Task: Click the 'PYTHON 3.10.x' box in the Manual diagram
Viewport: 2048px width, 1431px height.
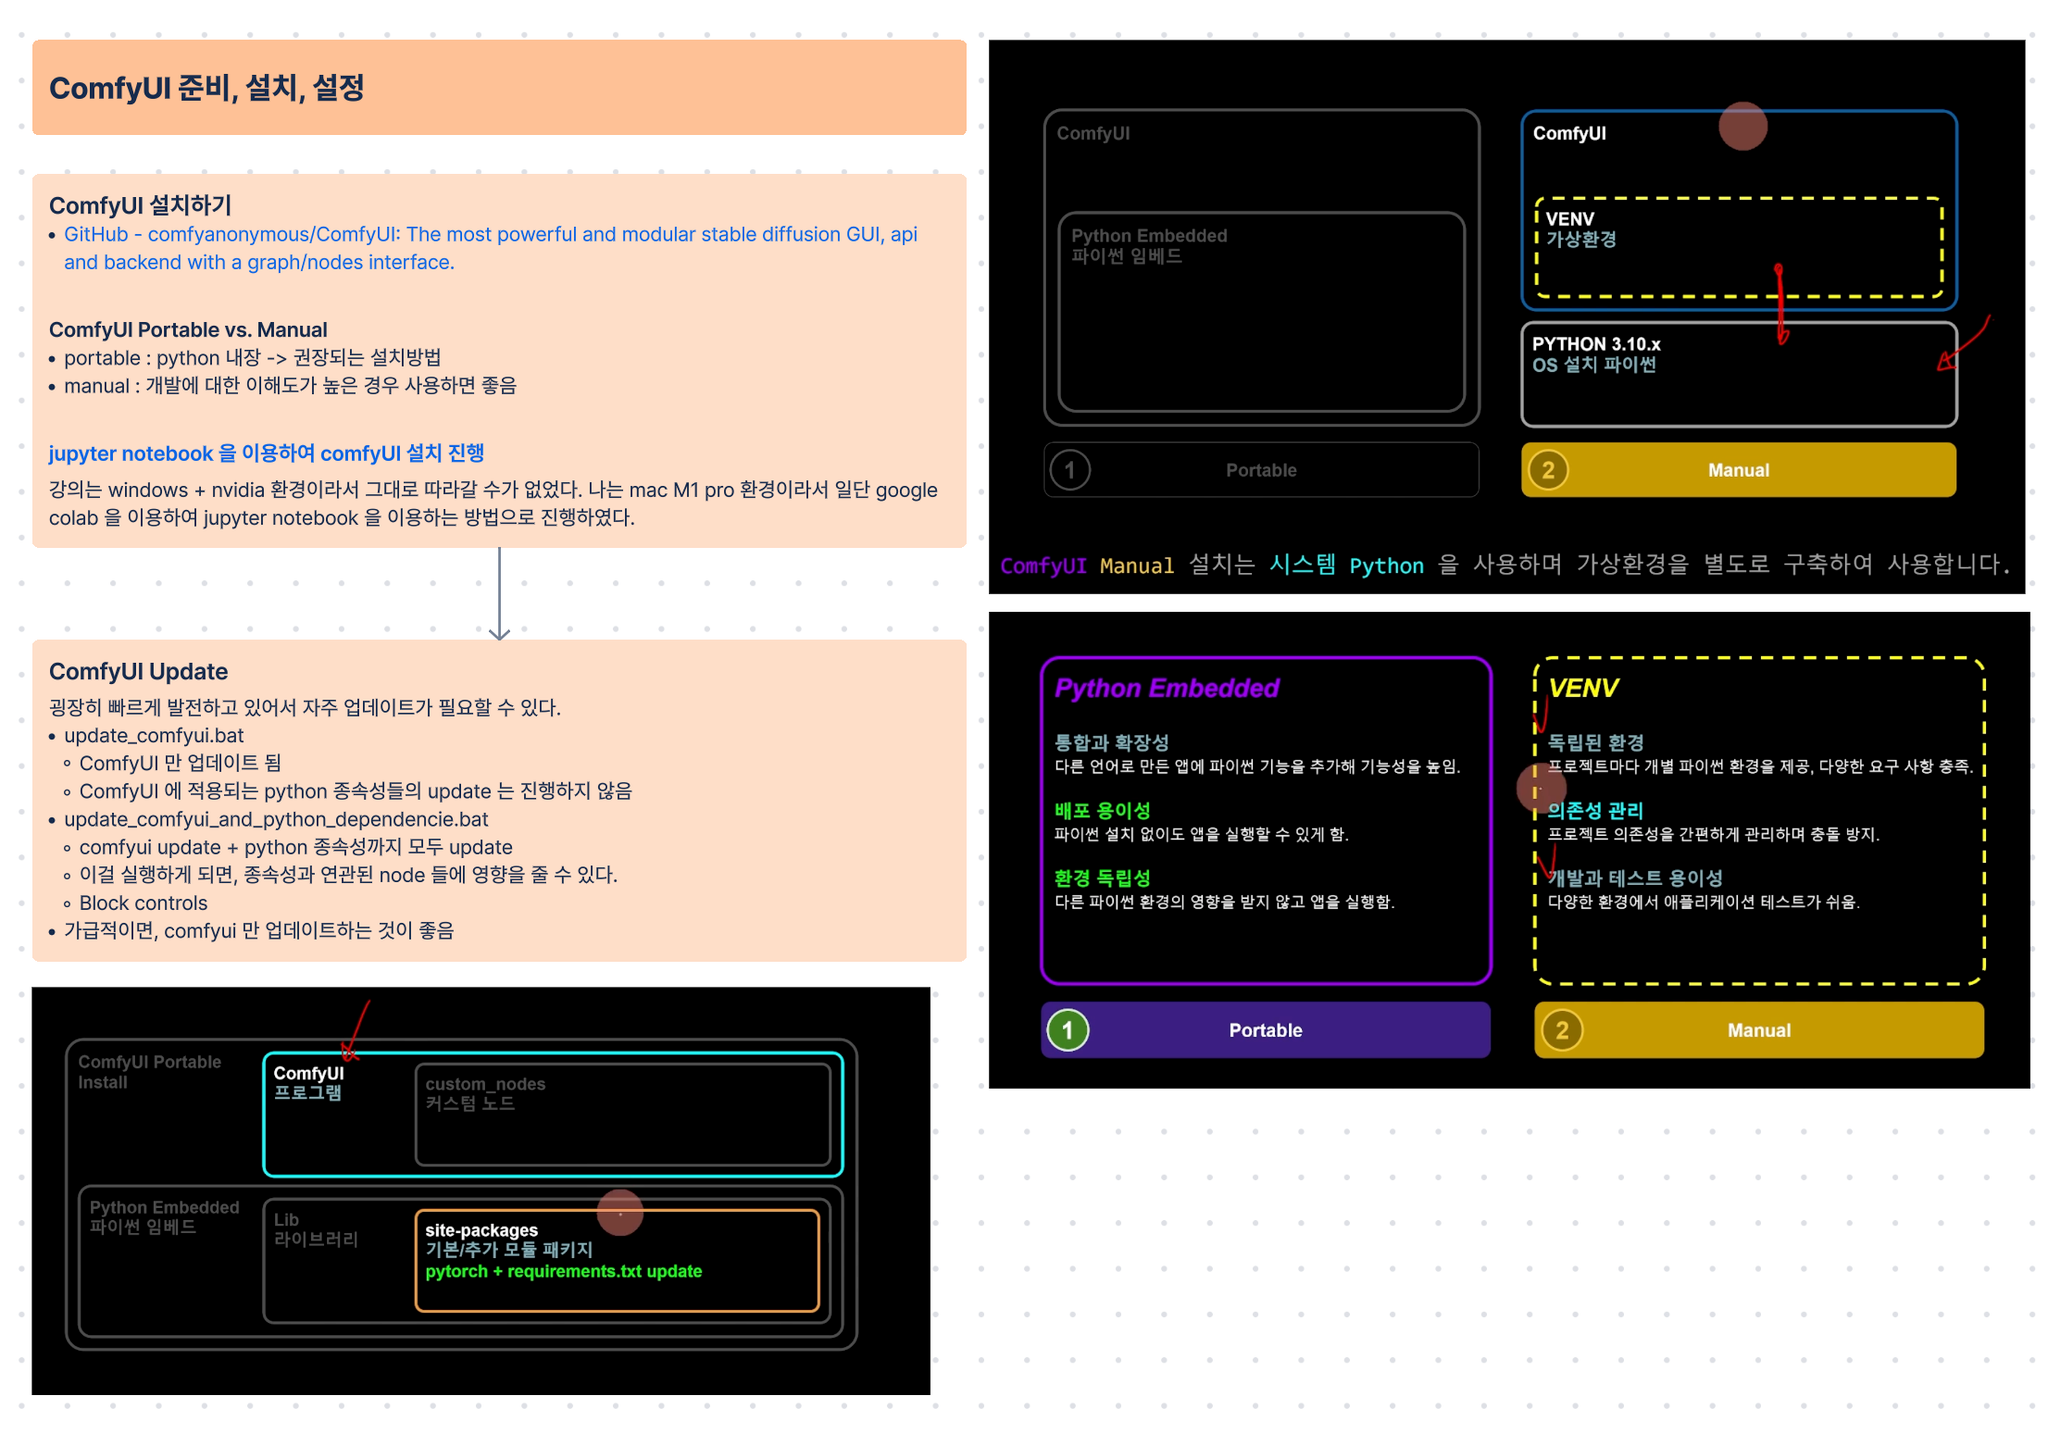Action: (x=1738, y=374)
